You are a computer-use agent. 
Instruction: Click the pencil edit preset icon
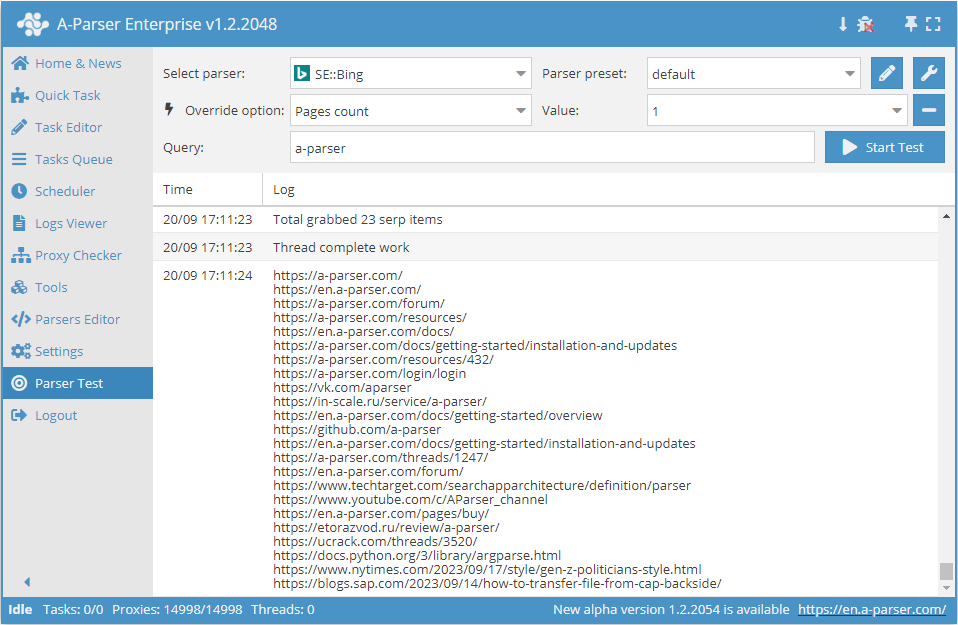click(x=886, y=73)
